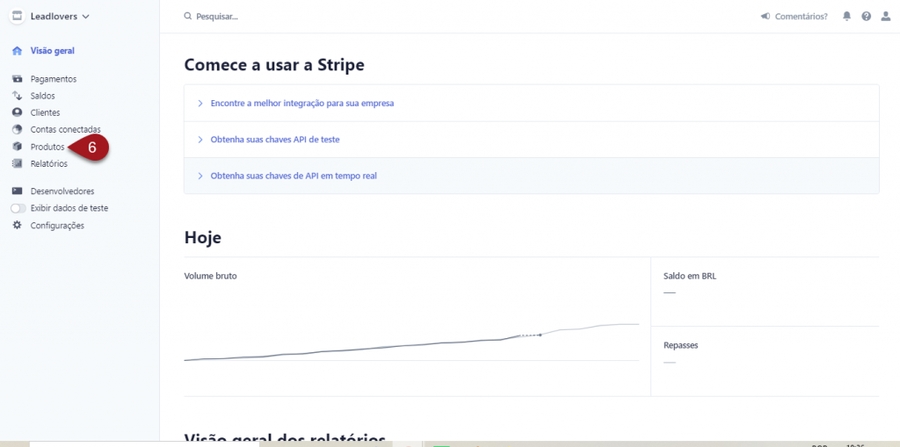Click the Clientes person icon
900x447 pixels.
coord(17,113)
